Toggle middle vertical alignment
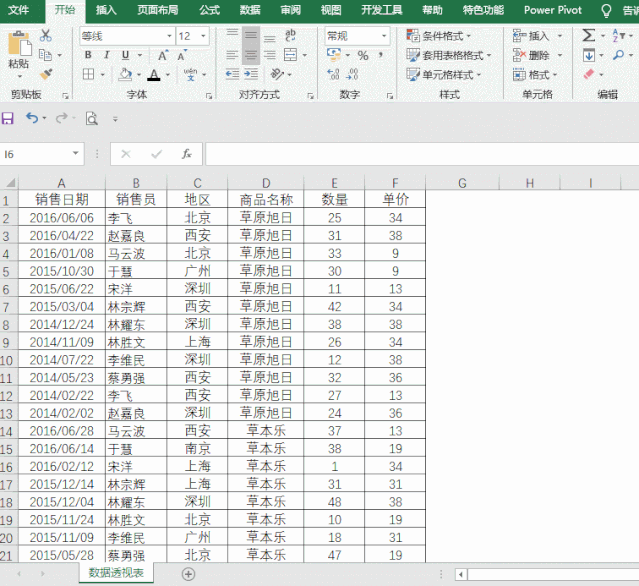Viewport: 639px width, 586px height. (251, 35)
